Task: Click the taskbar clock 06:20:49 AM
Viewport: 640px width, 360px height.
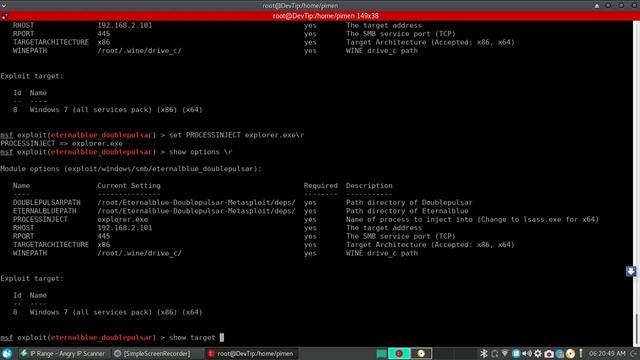Action: coord(607,353)
